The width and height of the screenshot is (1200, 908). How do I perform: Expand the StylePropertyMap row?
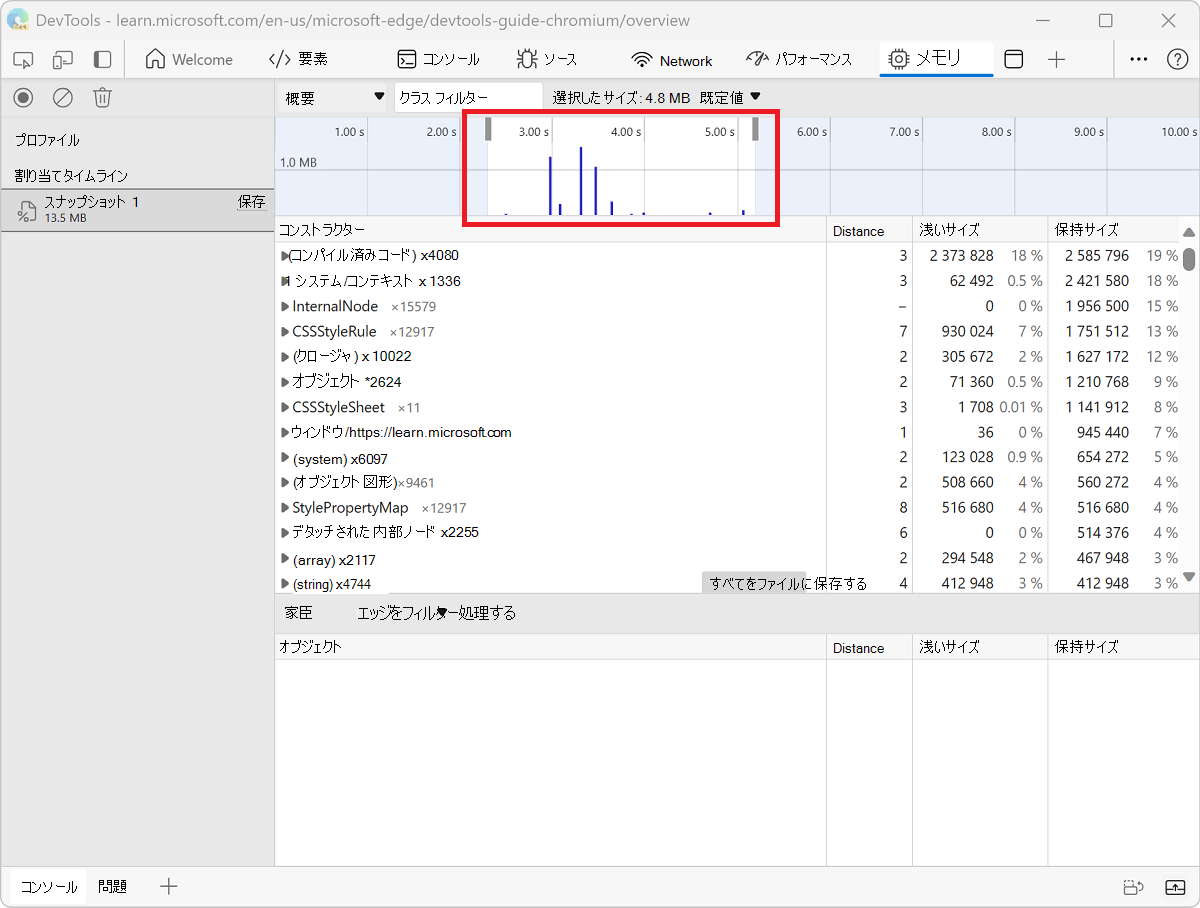(285, 508)
